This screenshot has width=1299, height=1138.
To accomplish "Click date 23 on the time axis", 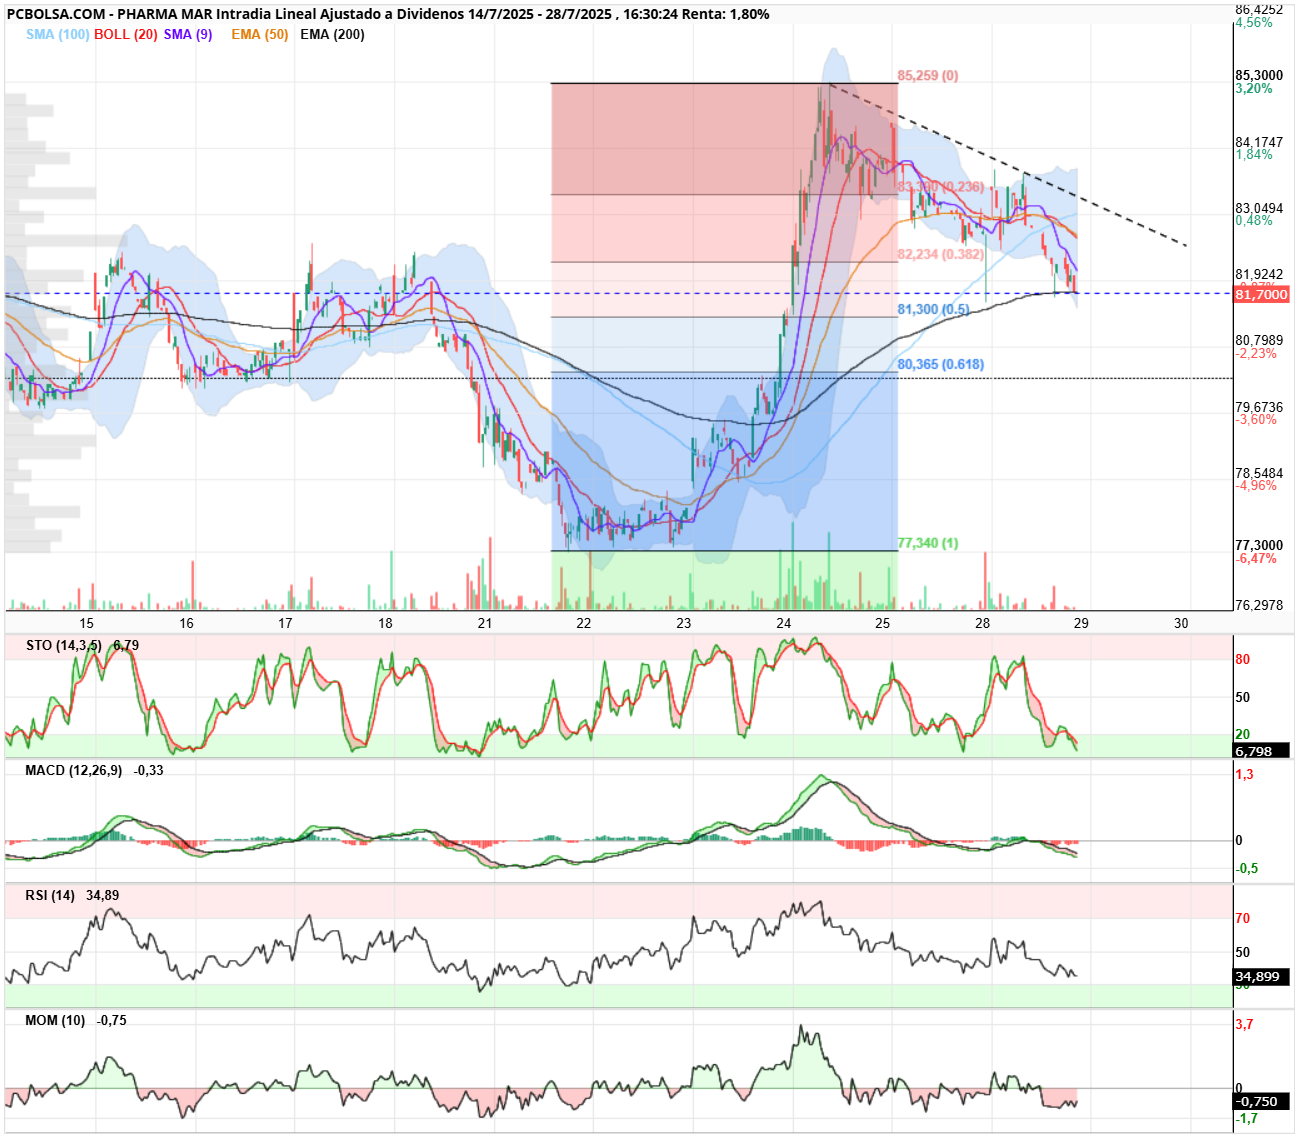I will (x=683, y=623).
